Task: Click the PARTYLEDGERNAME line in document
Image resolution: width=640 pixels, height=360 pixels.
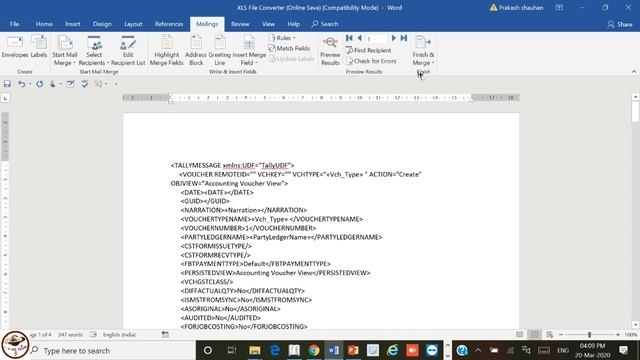Action: coord(281,237)
